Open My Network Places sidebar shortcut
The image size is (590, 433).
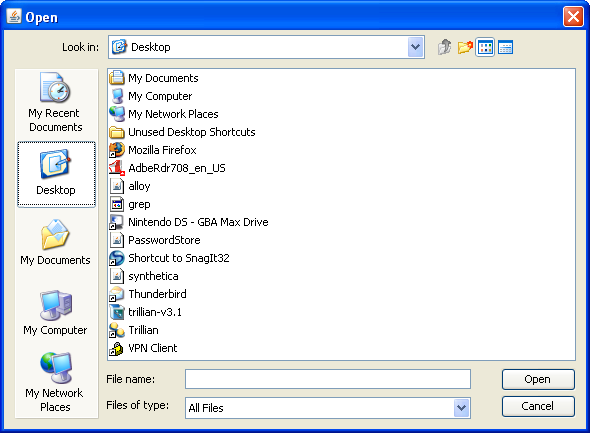[x=56, y=382]
